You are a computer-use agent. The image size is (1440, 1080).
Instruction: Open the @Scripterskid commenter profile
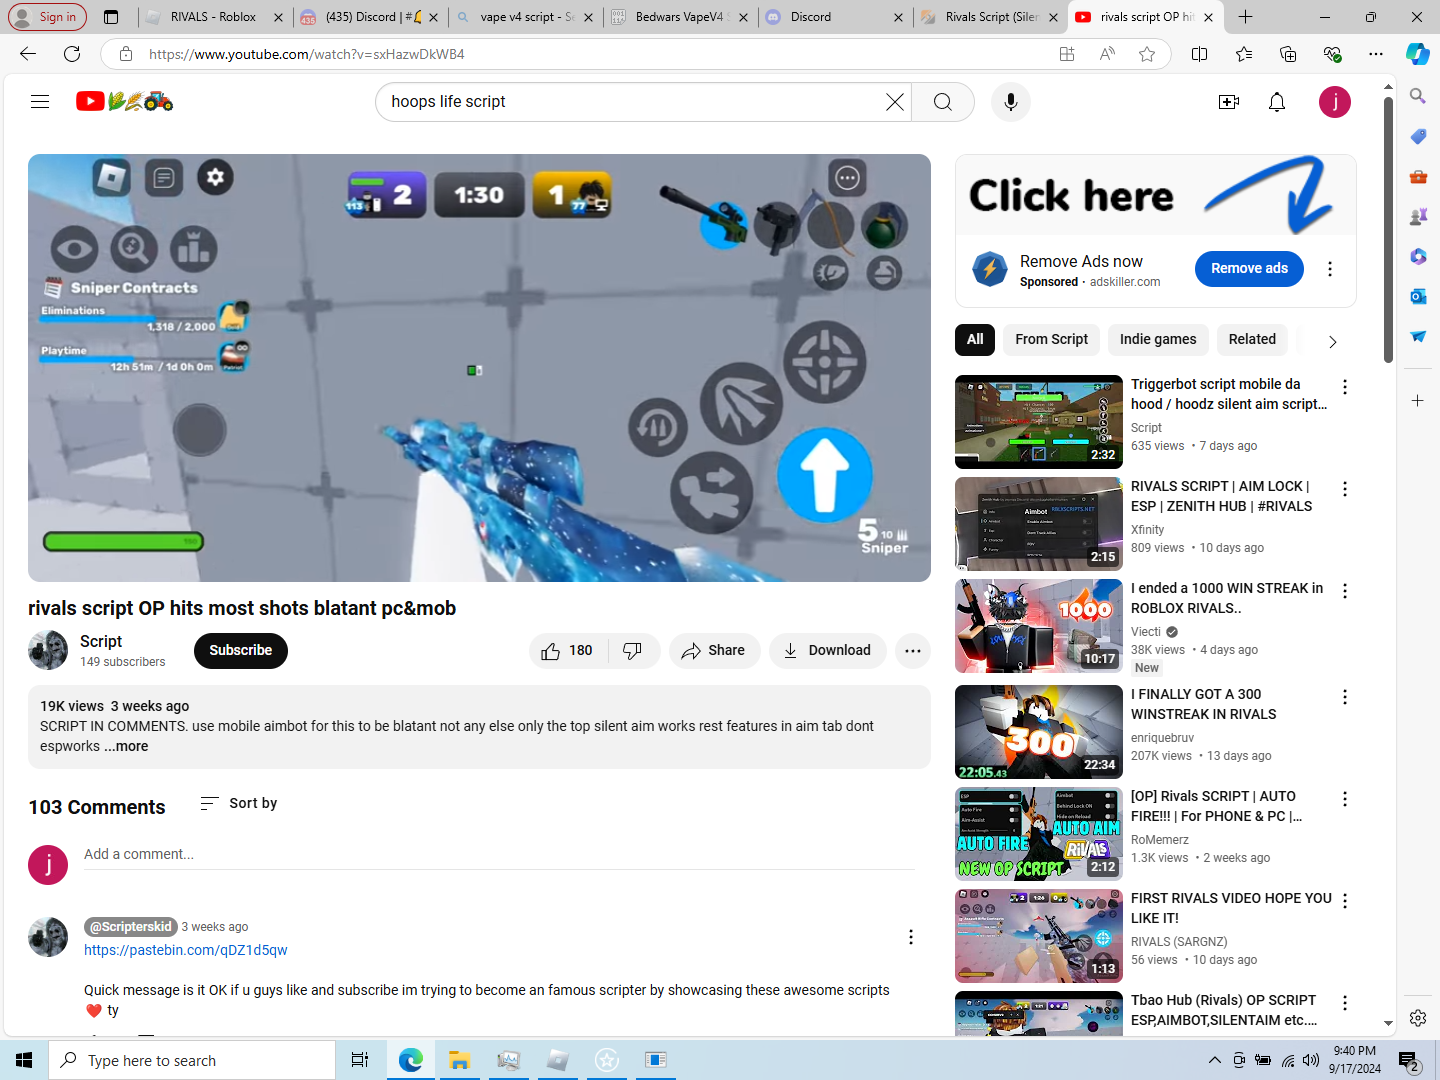[x=130, y=927]
